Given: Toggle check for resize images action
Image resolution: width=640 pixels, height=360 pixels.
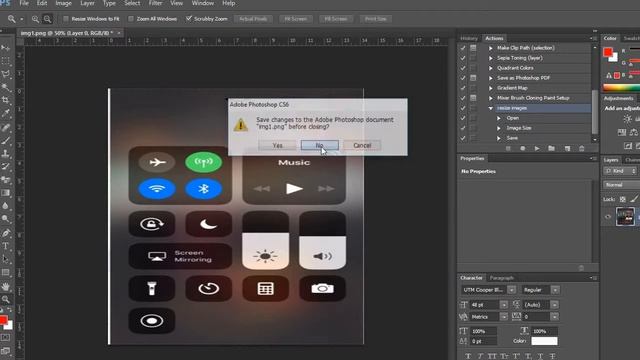Looking at the screenshot, I should coord(463,108).
